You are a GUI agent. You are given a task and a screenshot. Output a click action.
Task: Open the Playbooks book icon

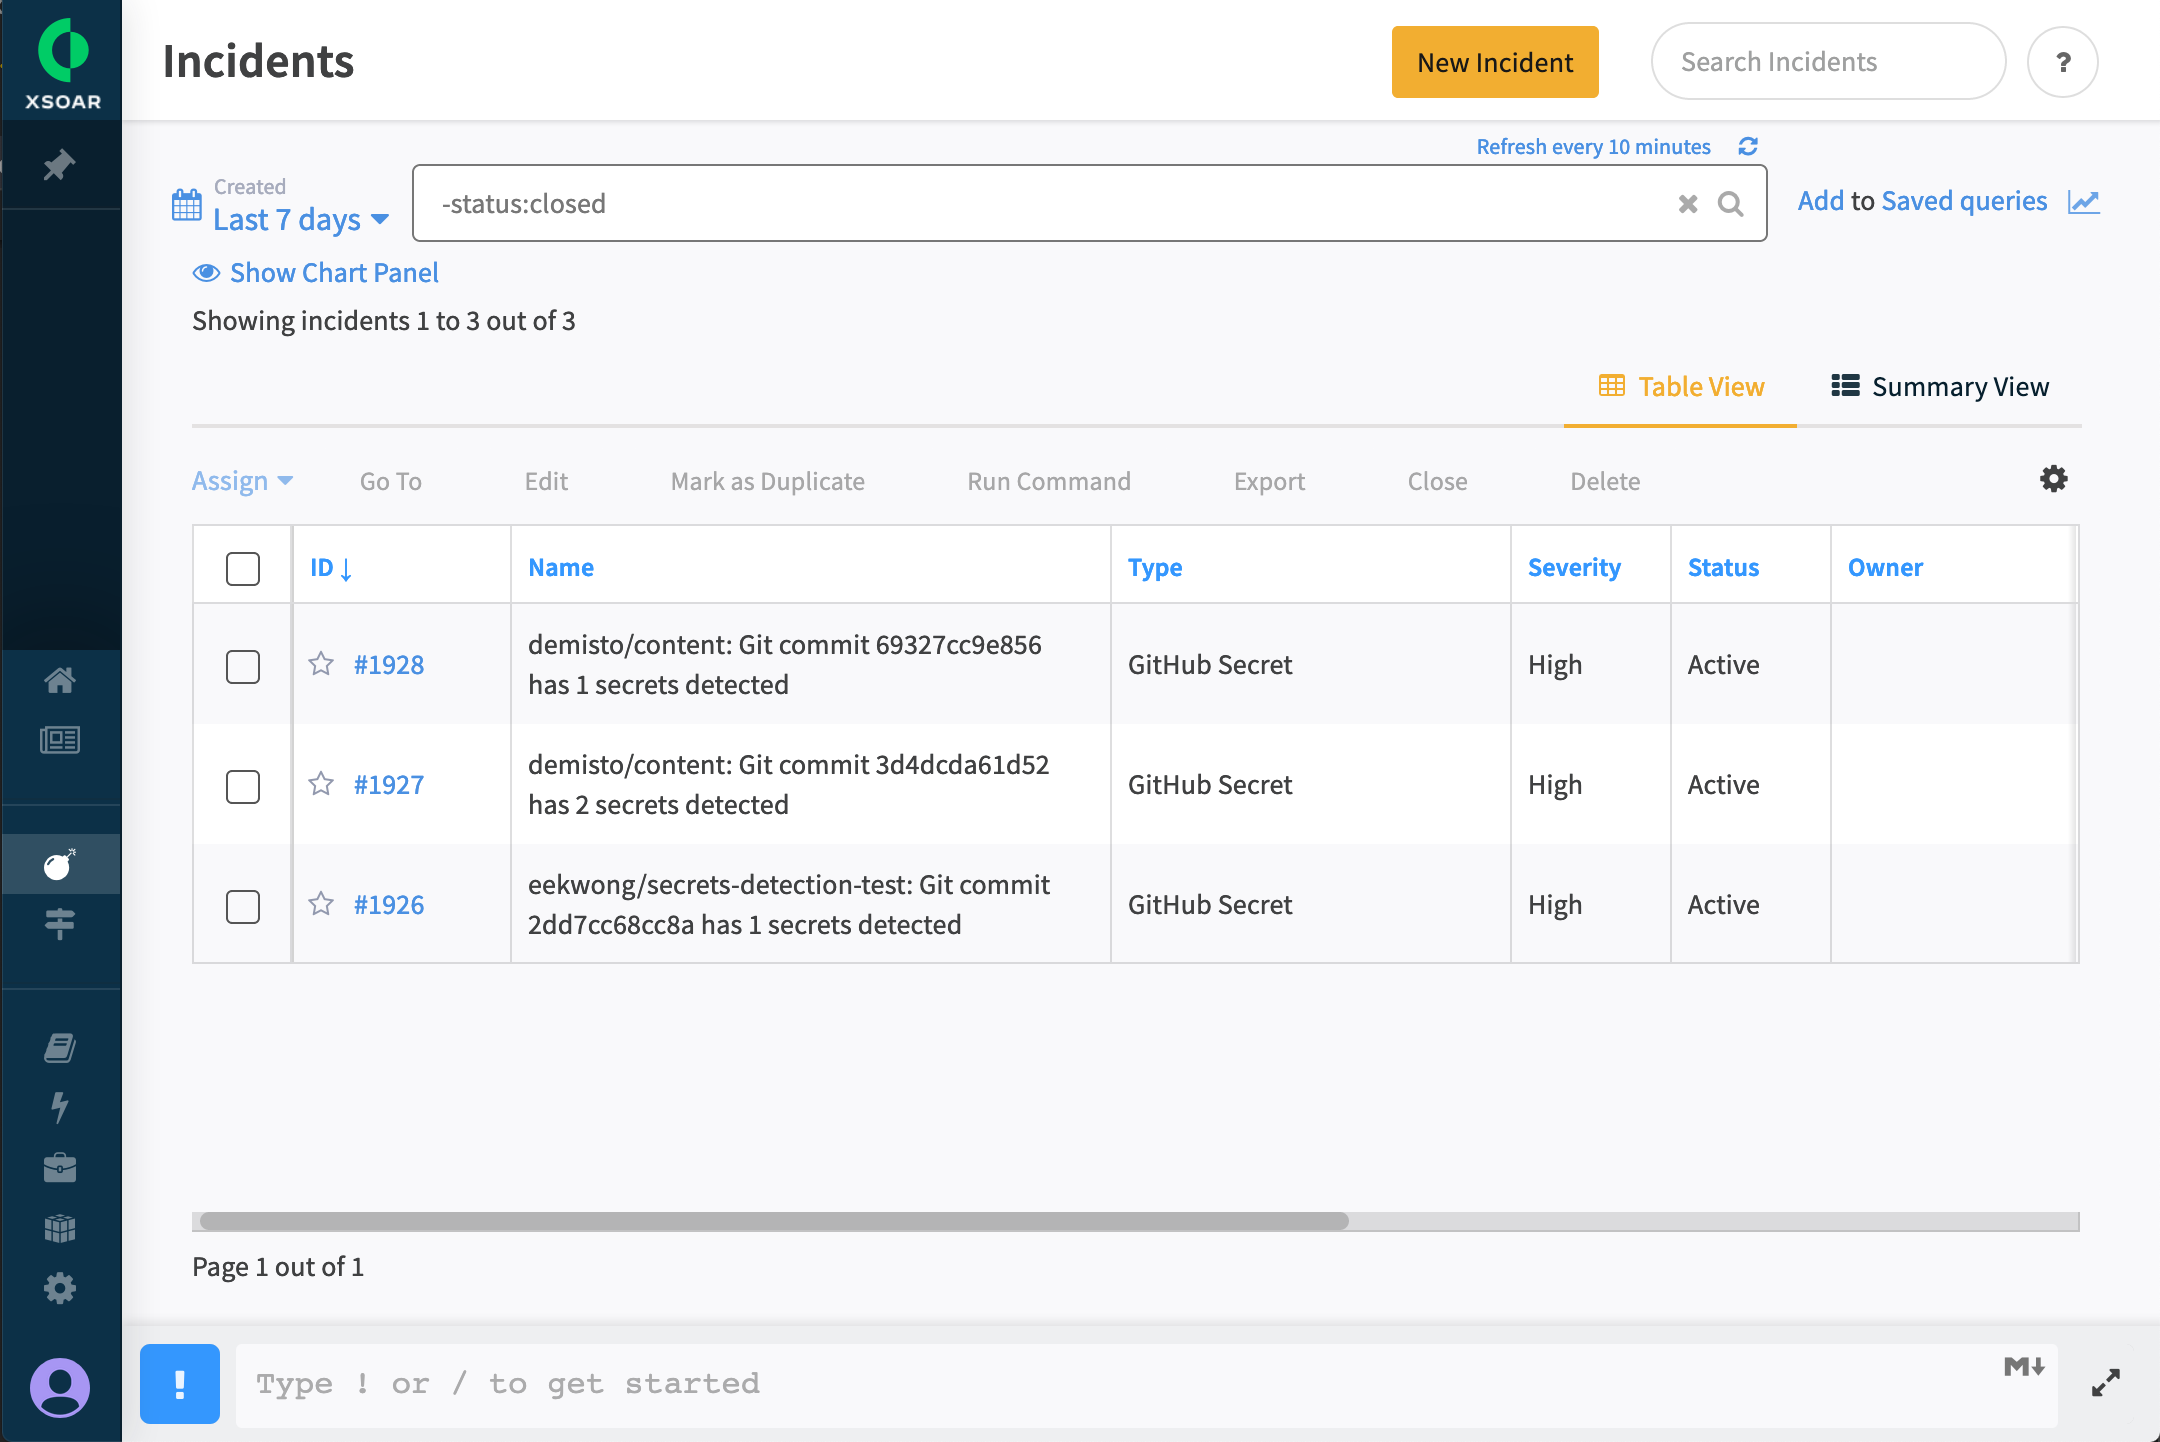point(59,1048)
